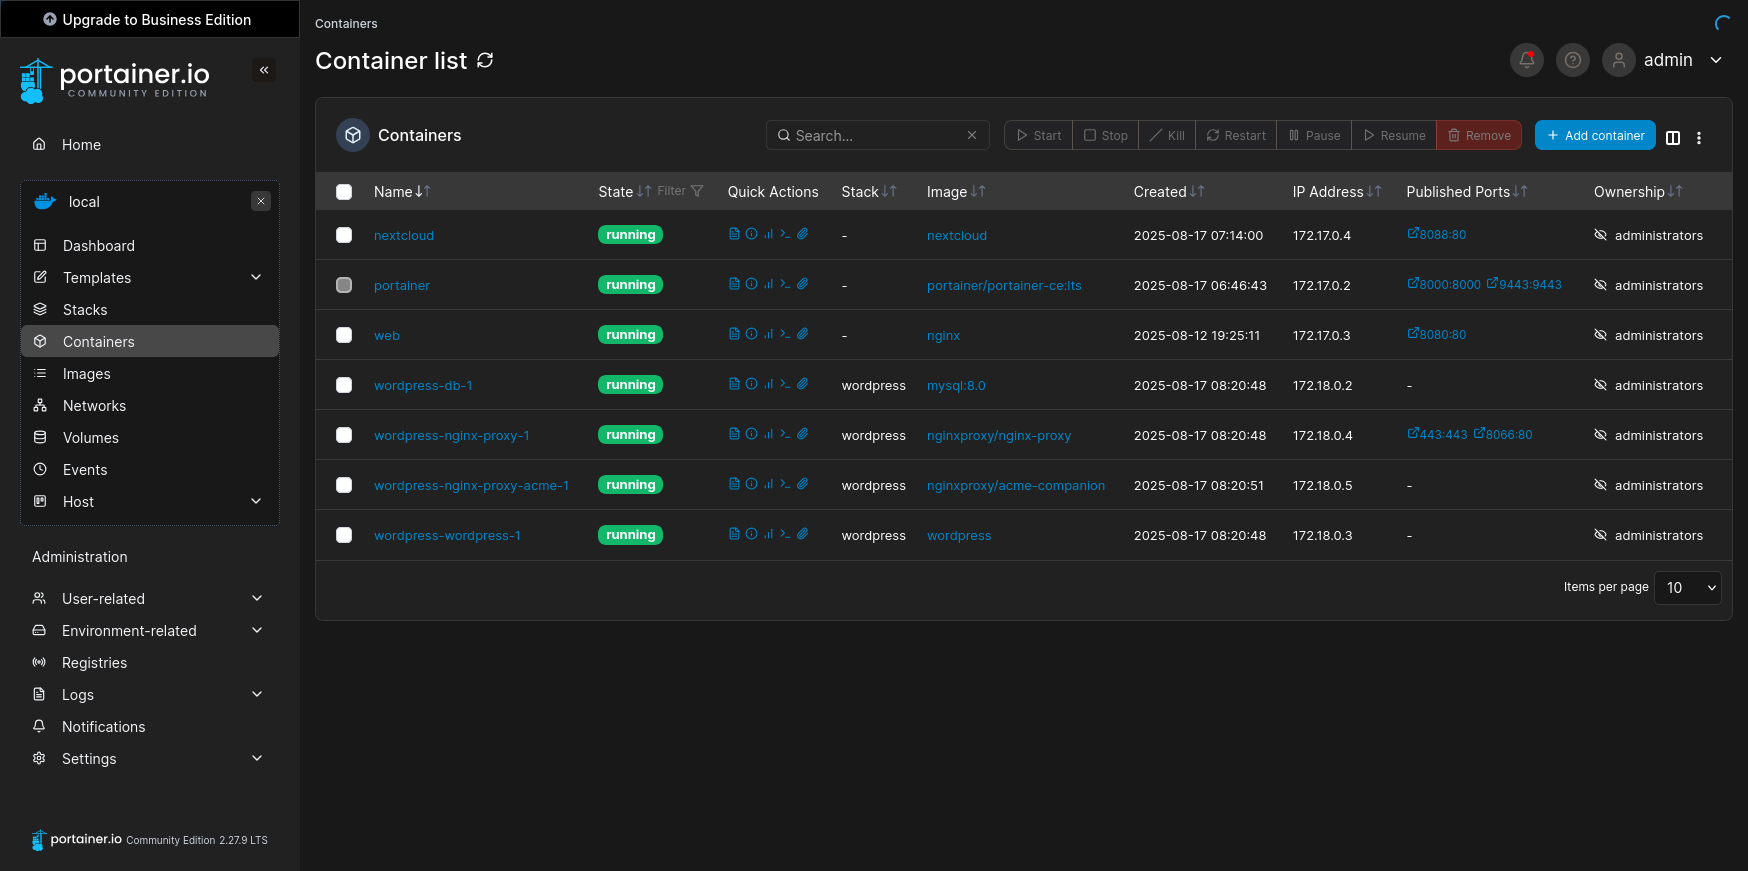This screenshot has width=1748, height=871.
Task: Click the Add container button
Action: pos(1595,135)
